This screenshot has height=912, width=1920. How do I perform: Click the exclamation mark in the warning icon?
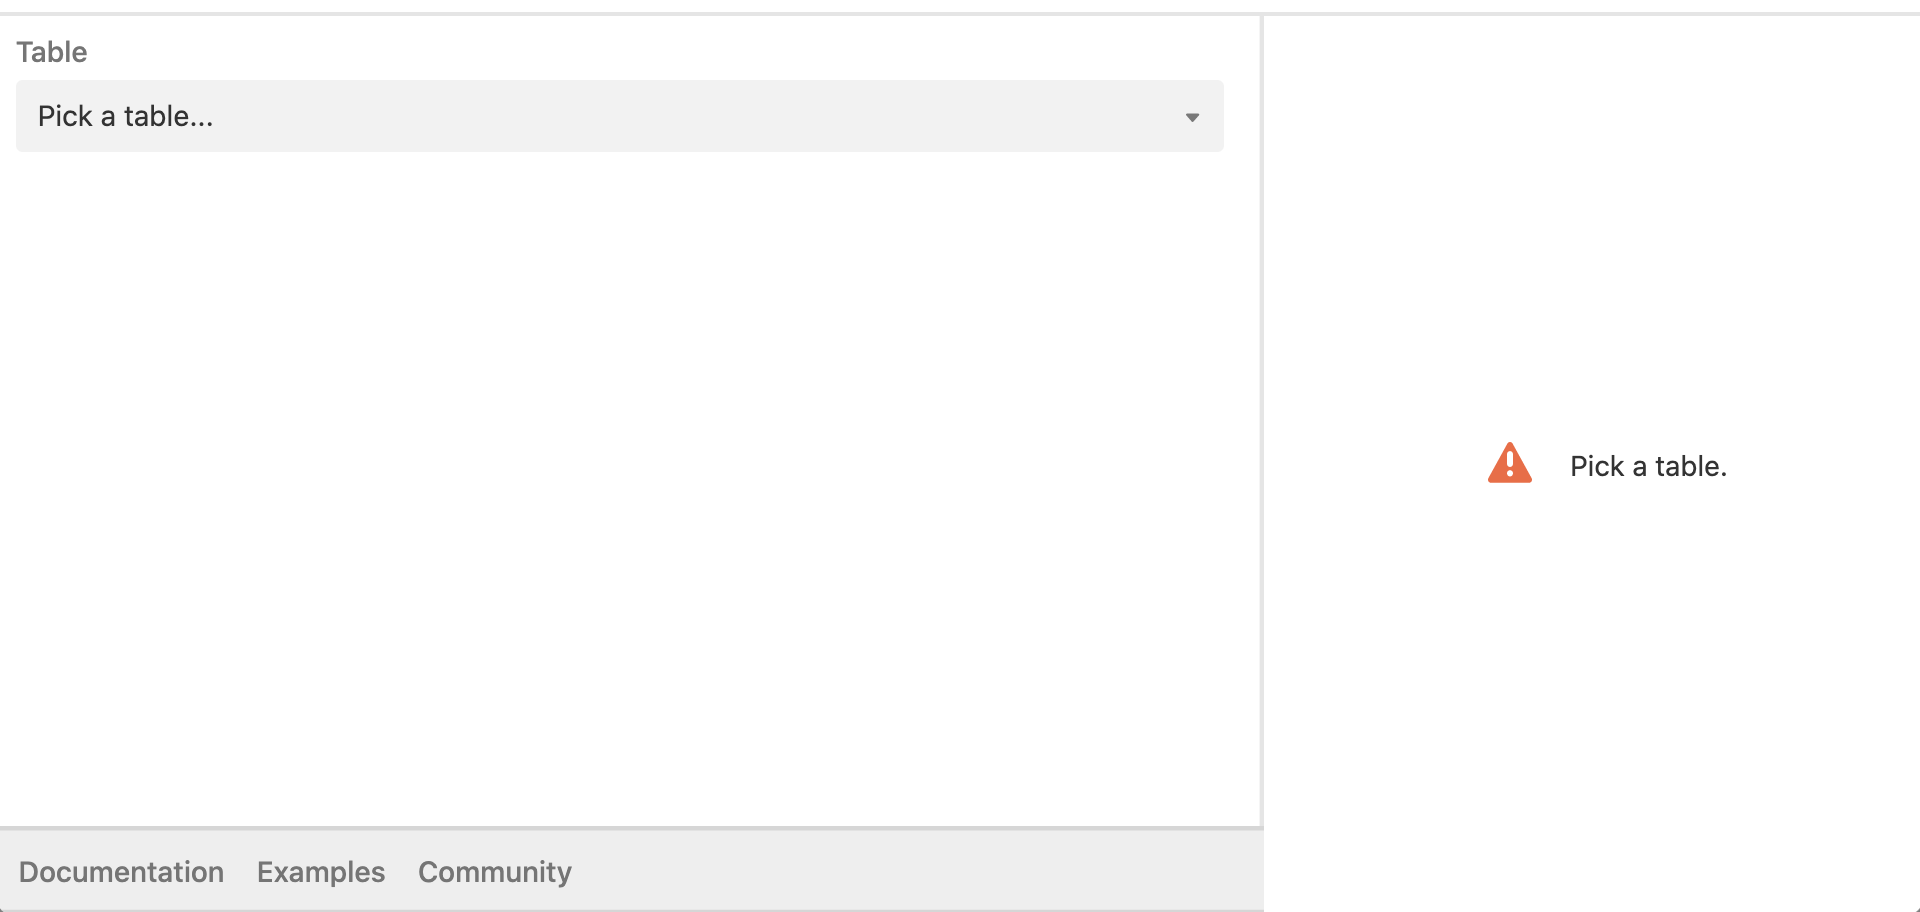pos(1510,465)
